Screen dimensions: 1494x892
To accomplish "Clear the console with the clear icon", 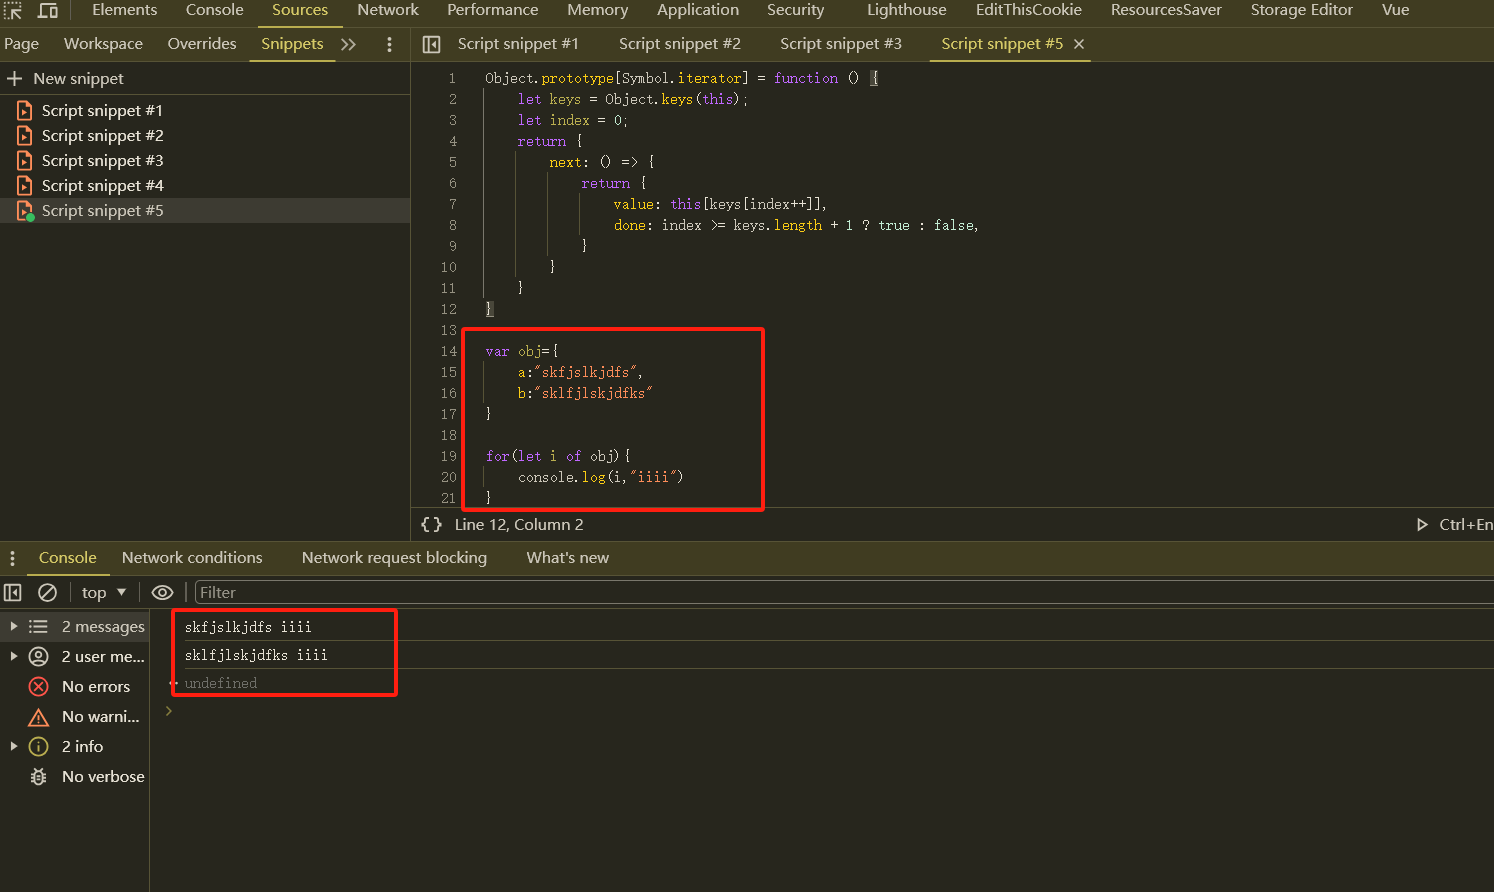I will (x=47, y=593).
